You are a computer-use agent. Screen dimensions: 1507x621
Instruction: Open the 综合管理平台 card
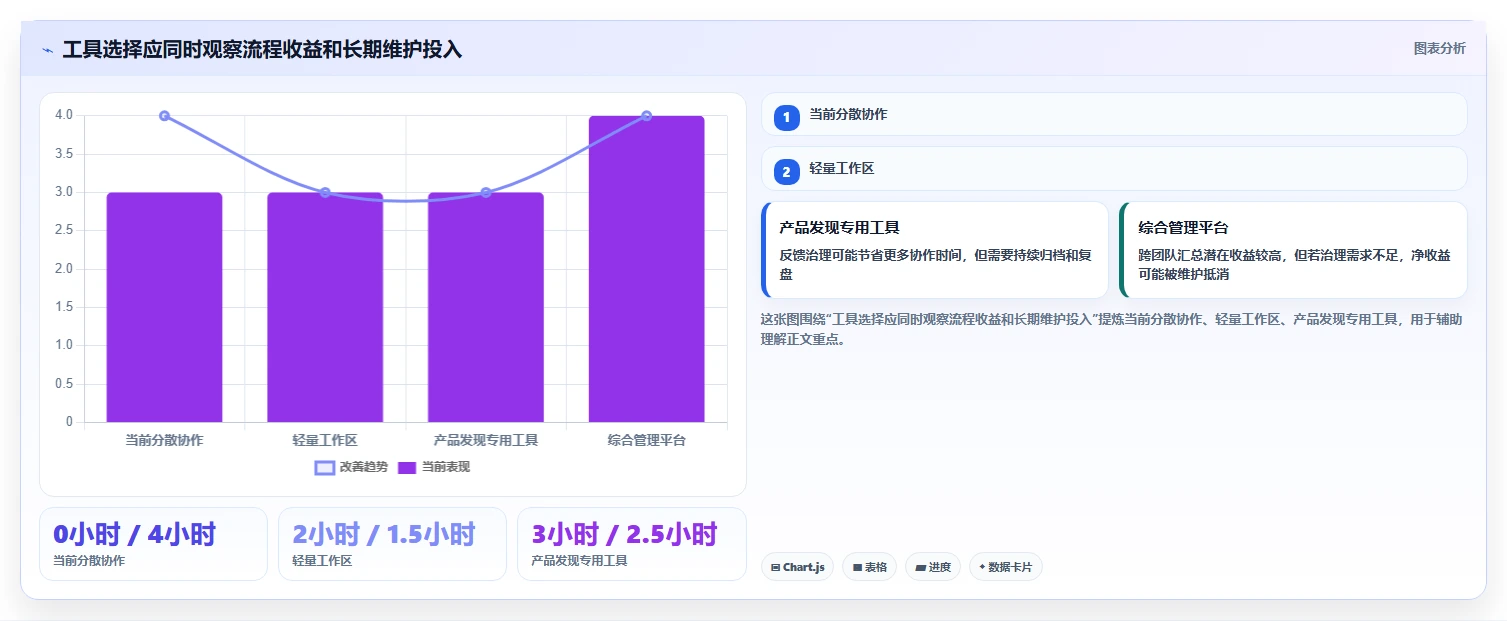[1293, 250]
